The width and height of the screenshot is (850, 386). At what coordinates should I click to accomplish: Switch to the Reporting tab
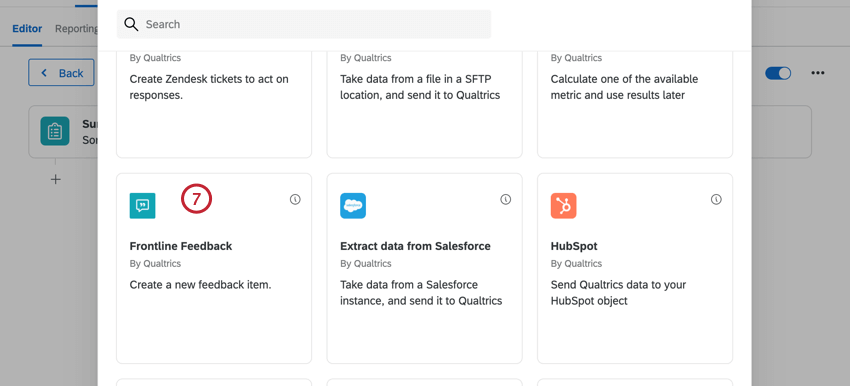pos(76,29)
